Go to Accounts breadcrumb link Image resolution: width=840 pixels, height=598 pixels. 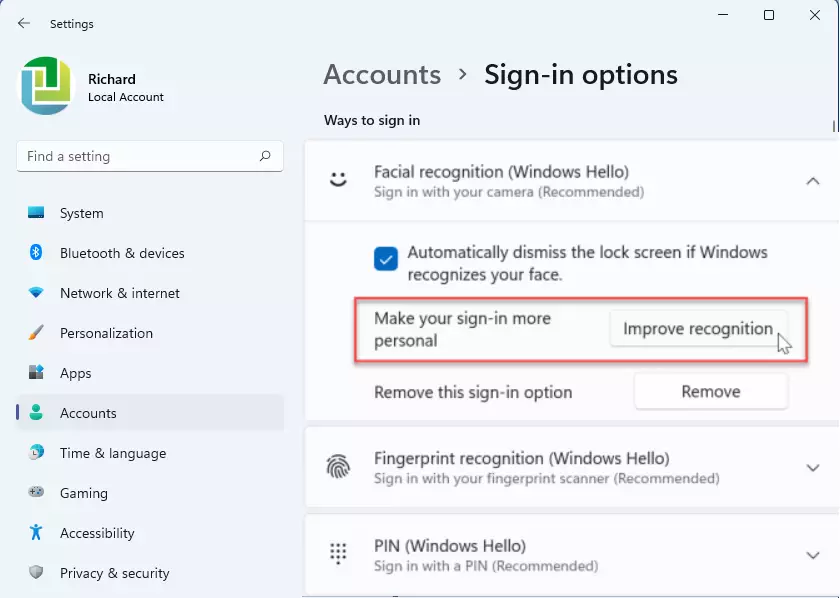coord(382,74)
